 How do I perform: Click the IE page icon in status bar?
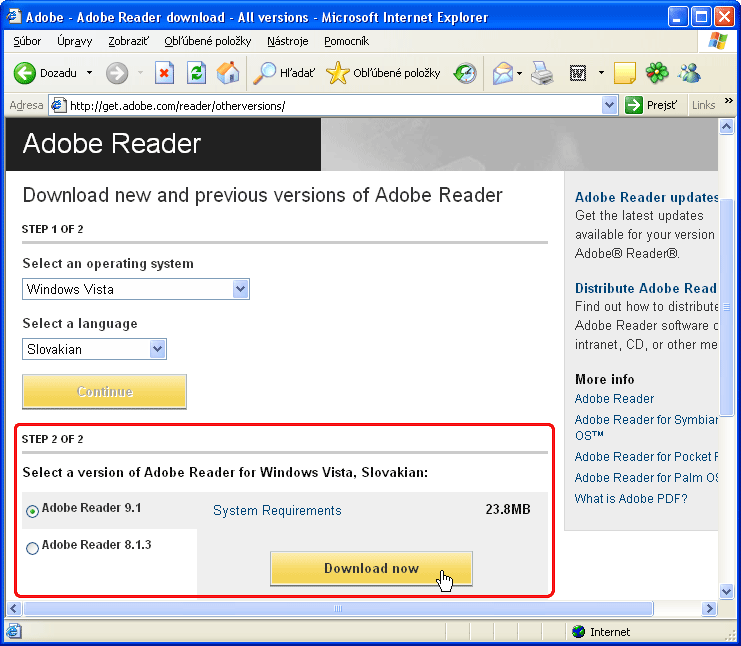[14, 631]
